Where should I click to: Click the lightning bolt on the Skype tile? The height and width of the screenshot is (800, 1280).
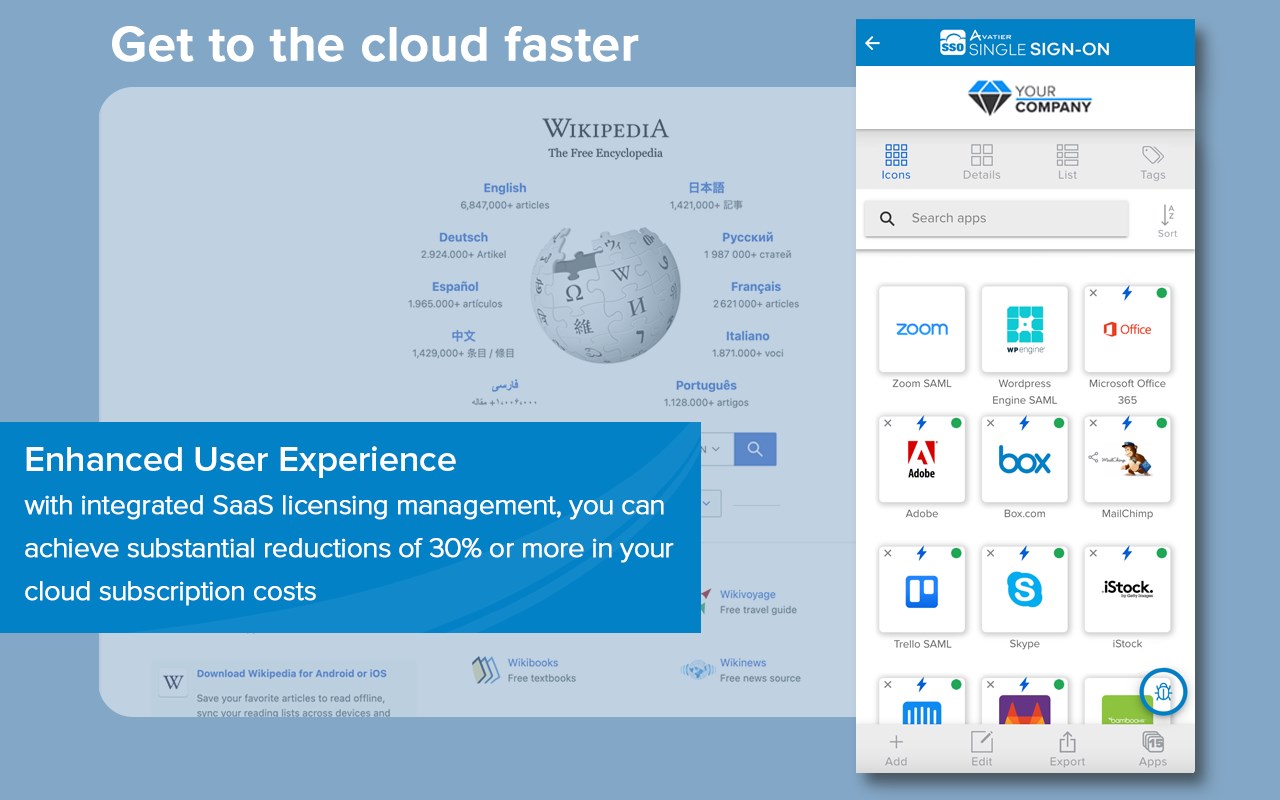1024,554
